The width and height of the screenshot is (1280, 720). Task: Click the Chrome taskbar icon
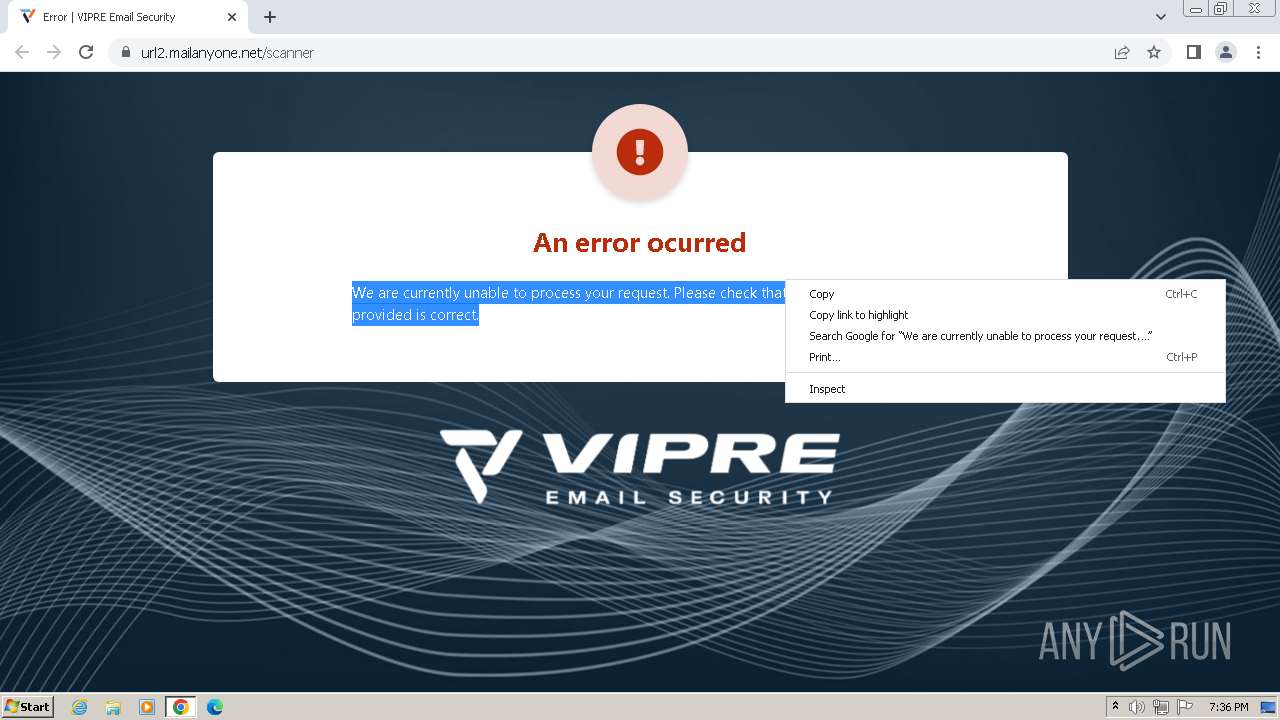(181, 707)
